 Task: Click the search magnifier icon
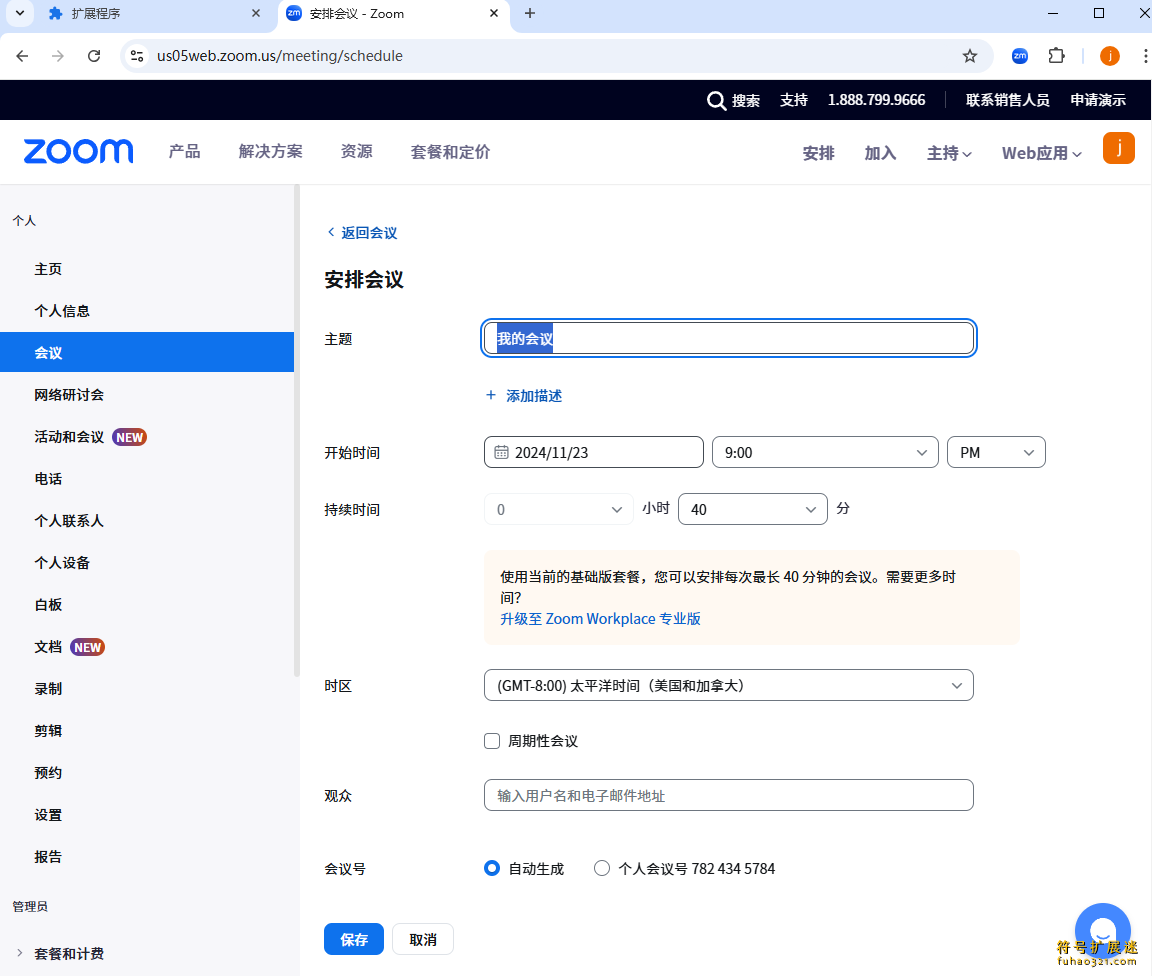coord(716,101)
